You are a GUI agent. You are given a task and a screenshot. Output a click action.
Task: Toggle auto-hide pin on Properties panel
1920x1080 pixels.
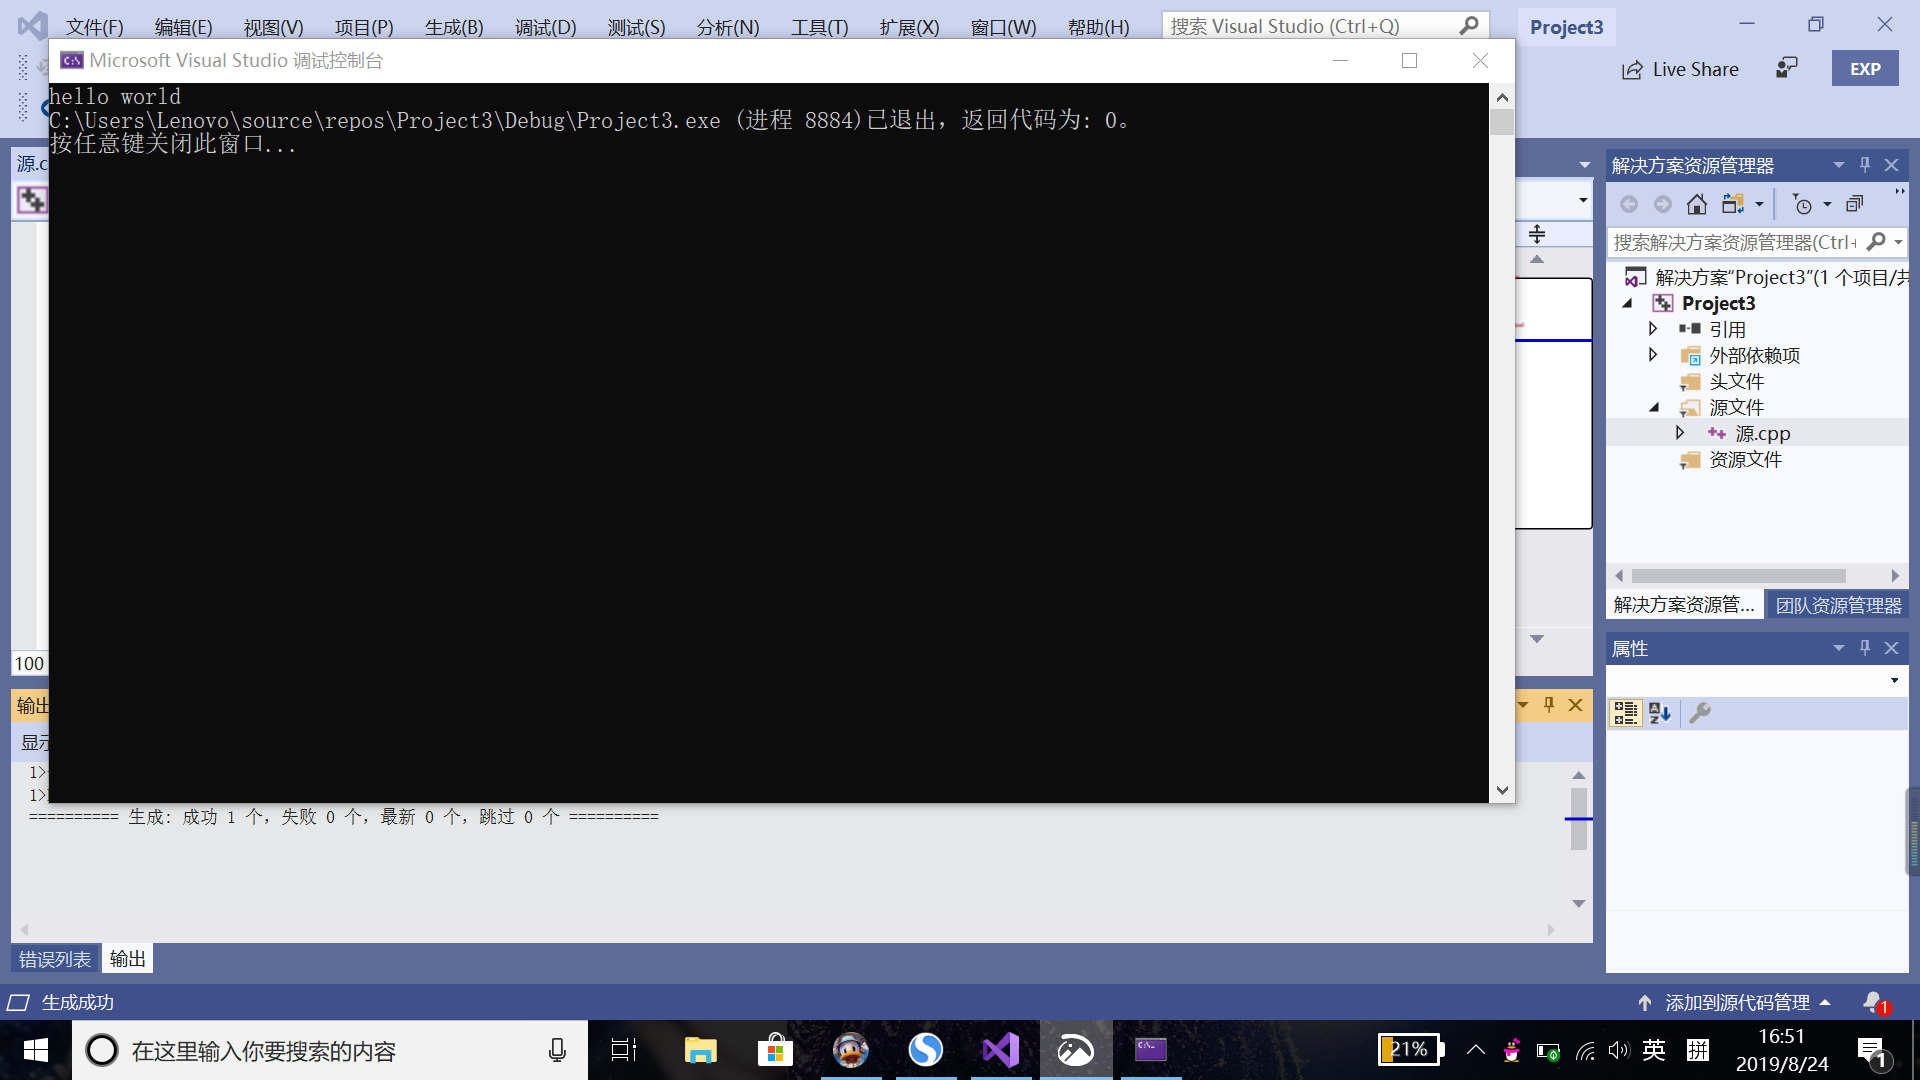1865,648
